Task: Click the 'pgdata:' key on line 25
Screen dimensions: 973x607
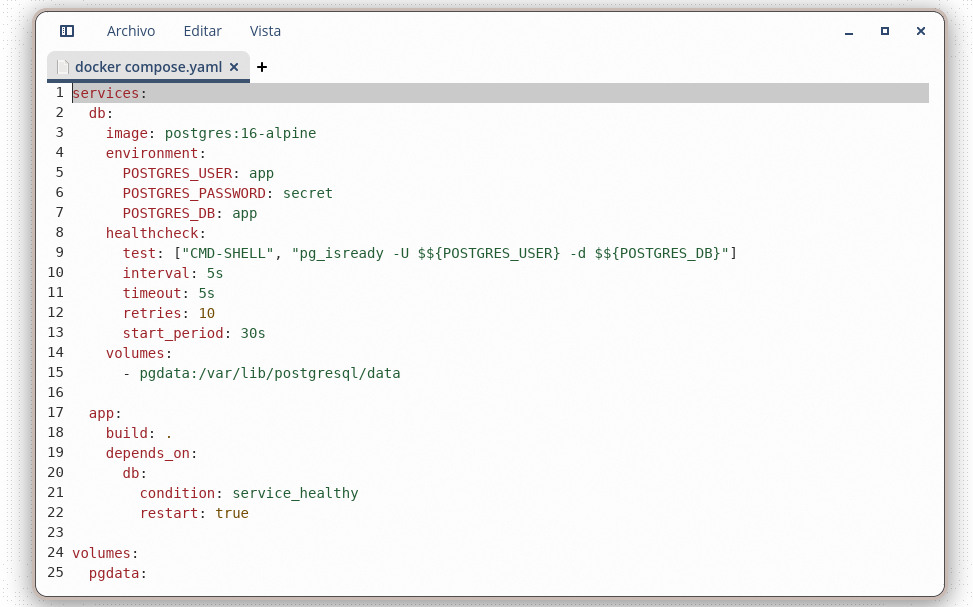Action: tap(118, 573)
